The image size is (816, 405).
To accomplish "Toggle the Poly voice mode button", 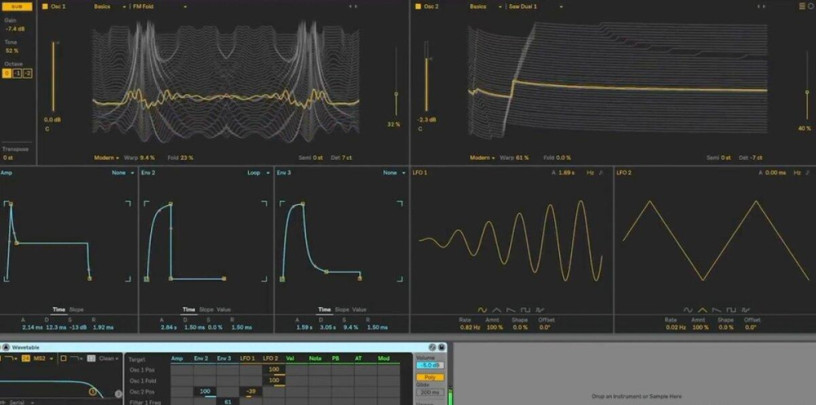I will [x=430, y=377].
